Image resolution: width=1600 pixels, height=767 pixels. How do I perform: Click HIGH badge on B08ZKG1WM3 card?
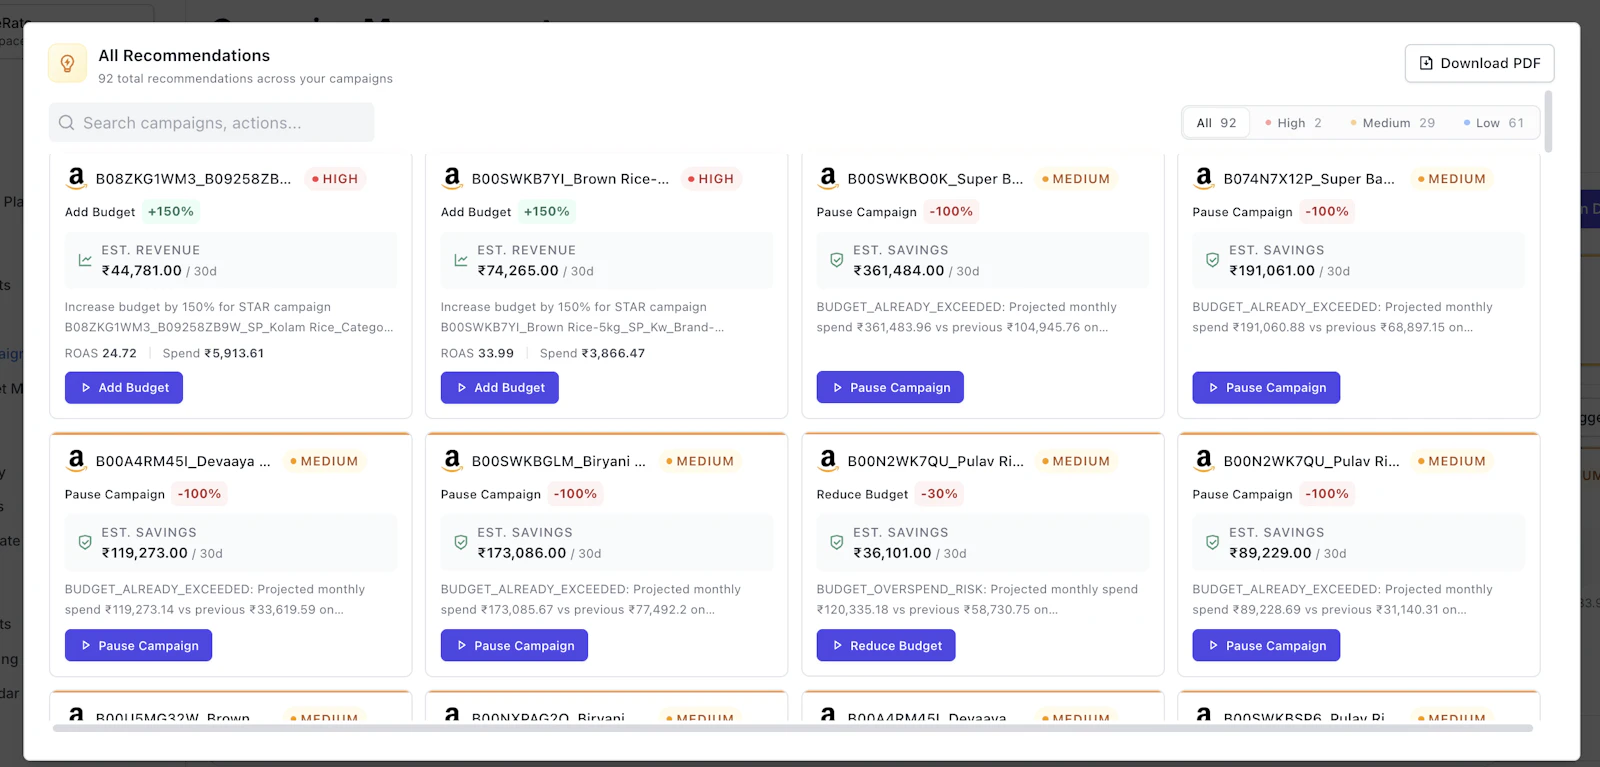tap(335, 179)
